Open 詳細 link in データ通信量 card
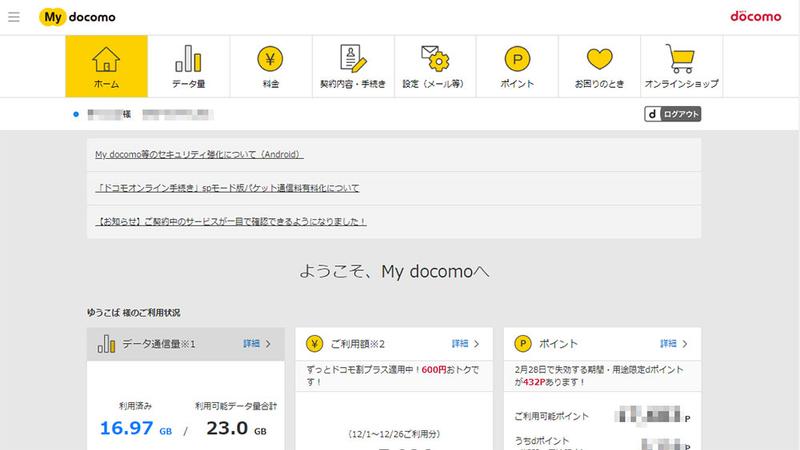Screen dimensions: 800x450 252,344
